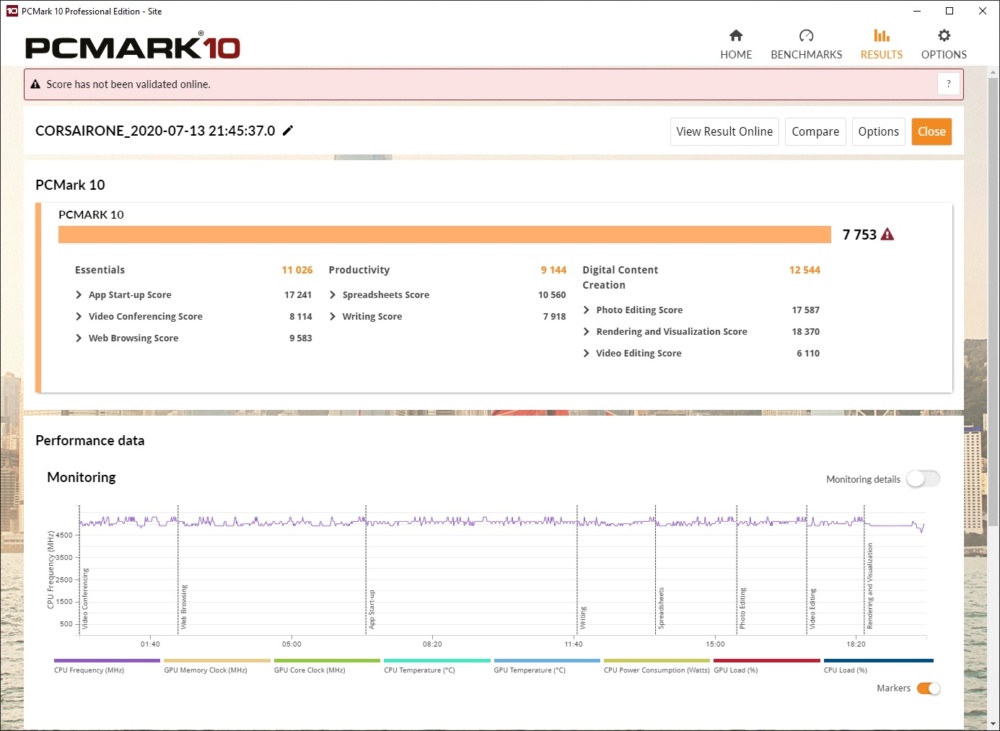Screen dimensions: 1000x731
Task: Click the Compare button
Action: [x=815, y=131]
